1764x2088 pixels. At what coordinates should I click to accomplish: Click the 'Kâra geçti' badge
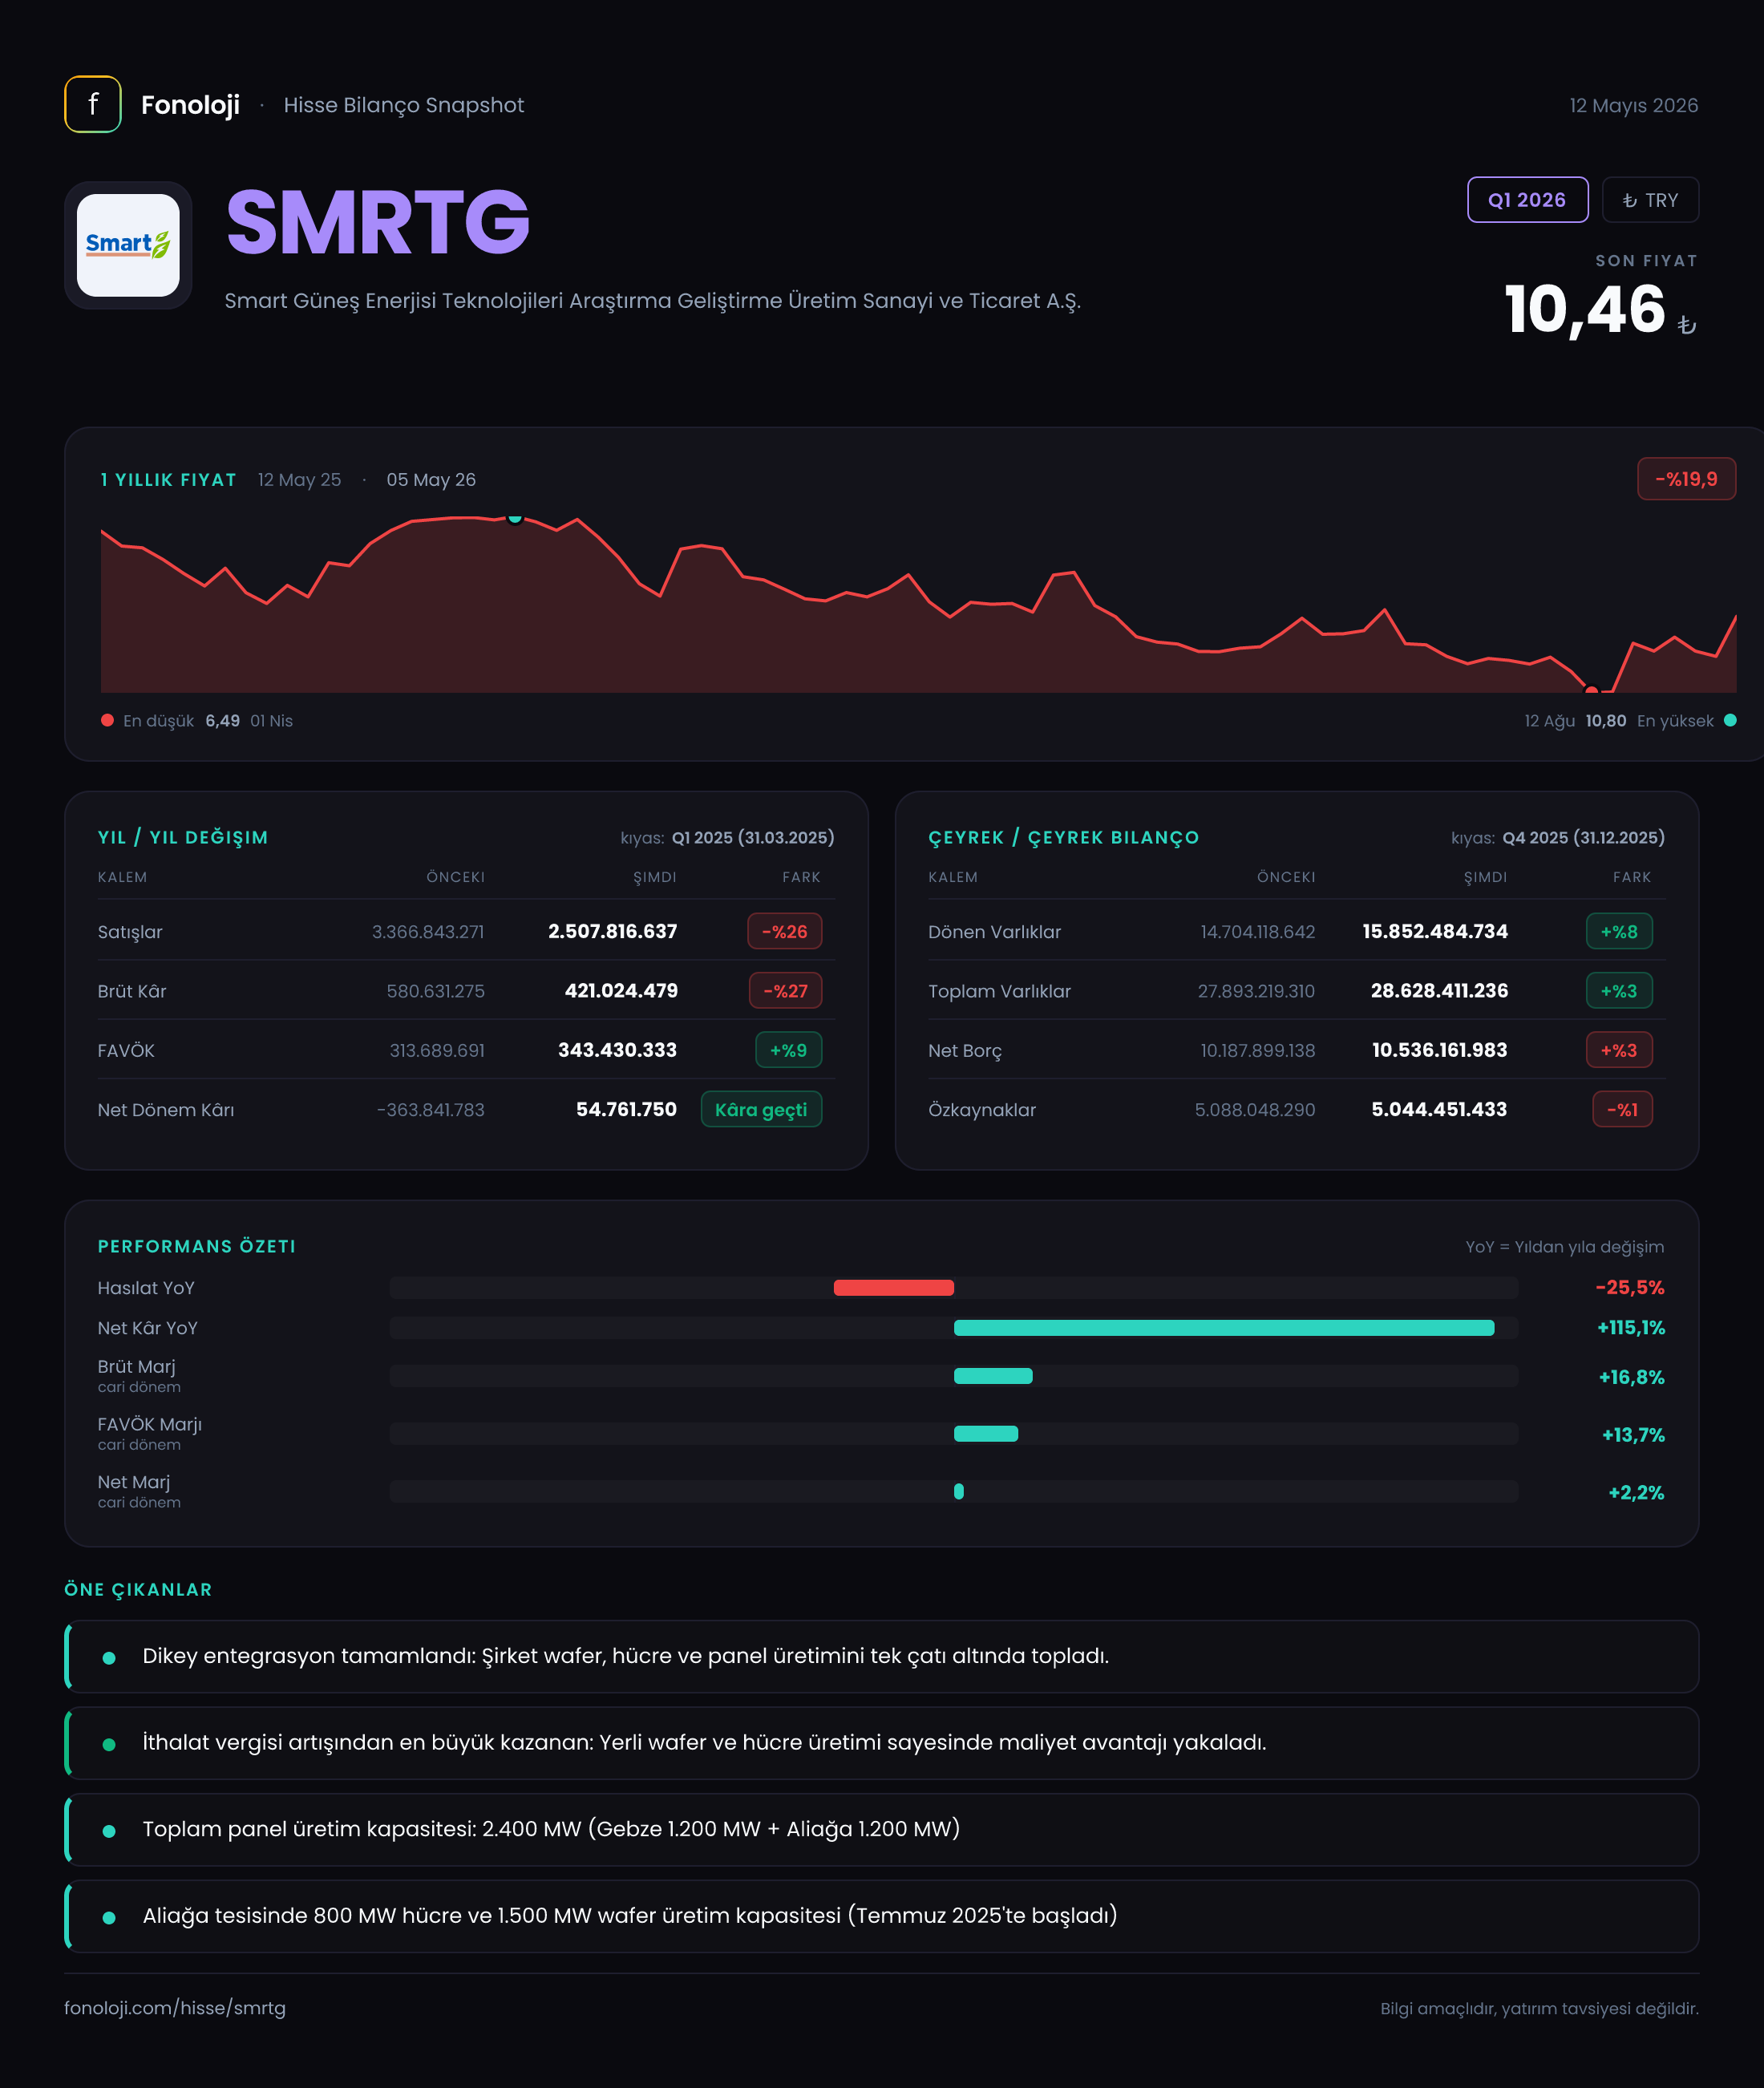pos(761,1109)
